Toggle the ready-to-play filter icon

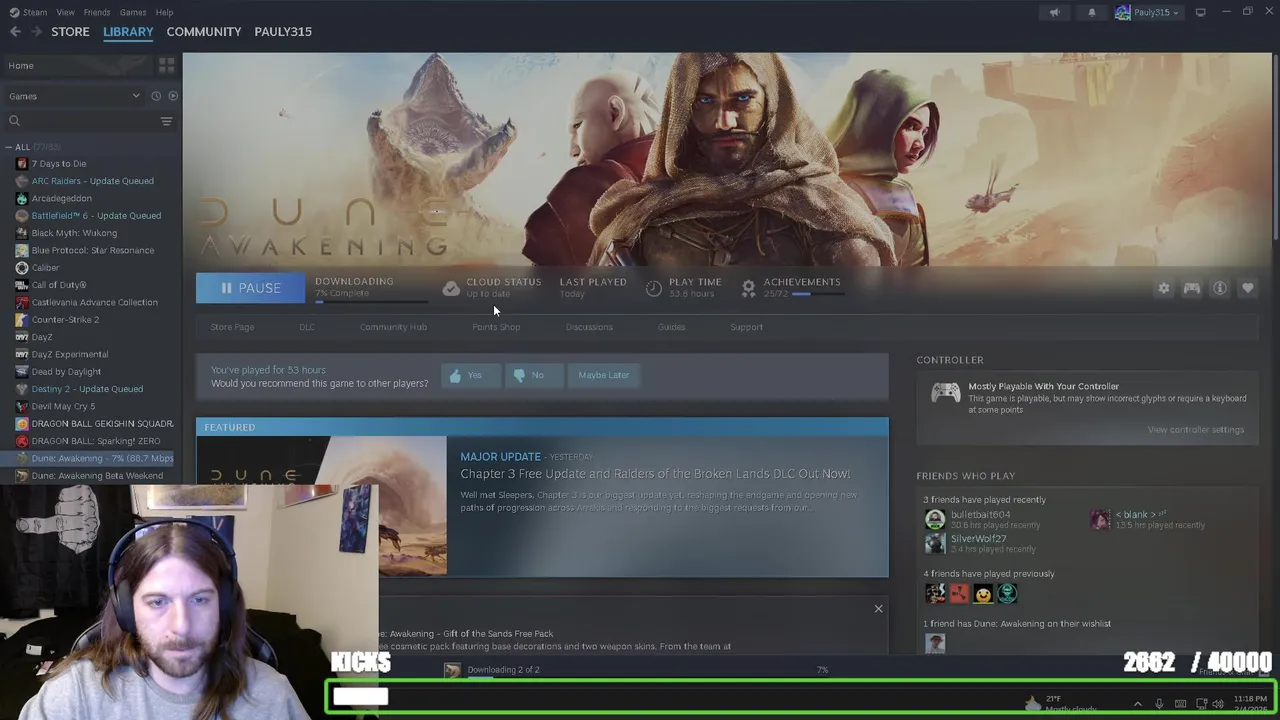173,96
